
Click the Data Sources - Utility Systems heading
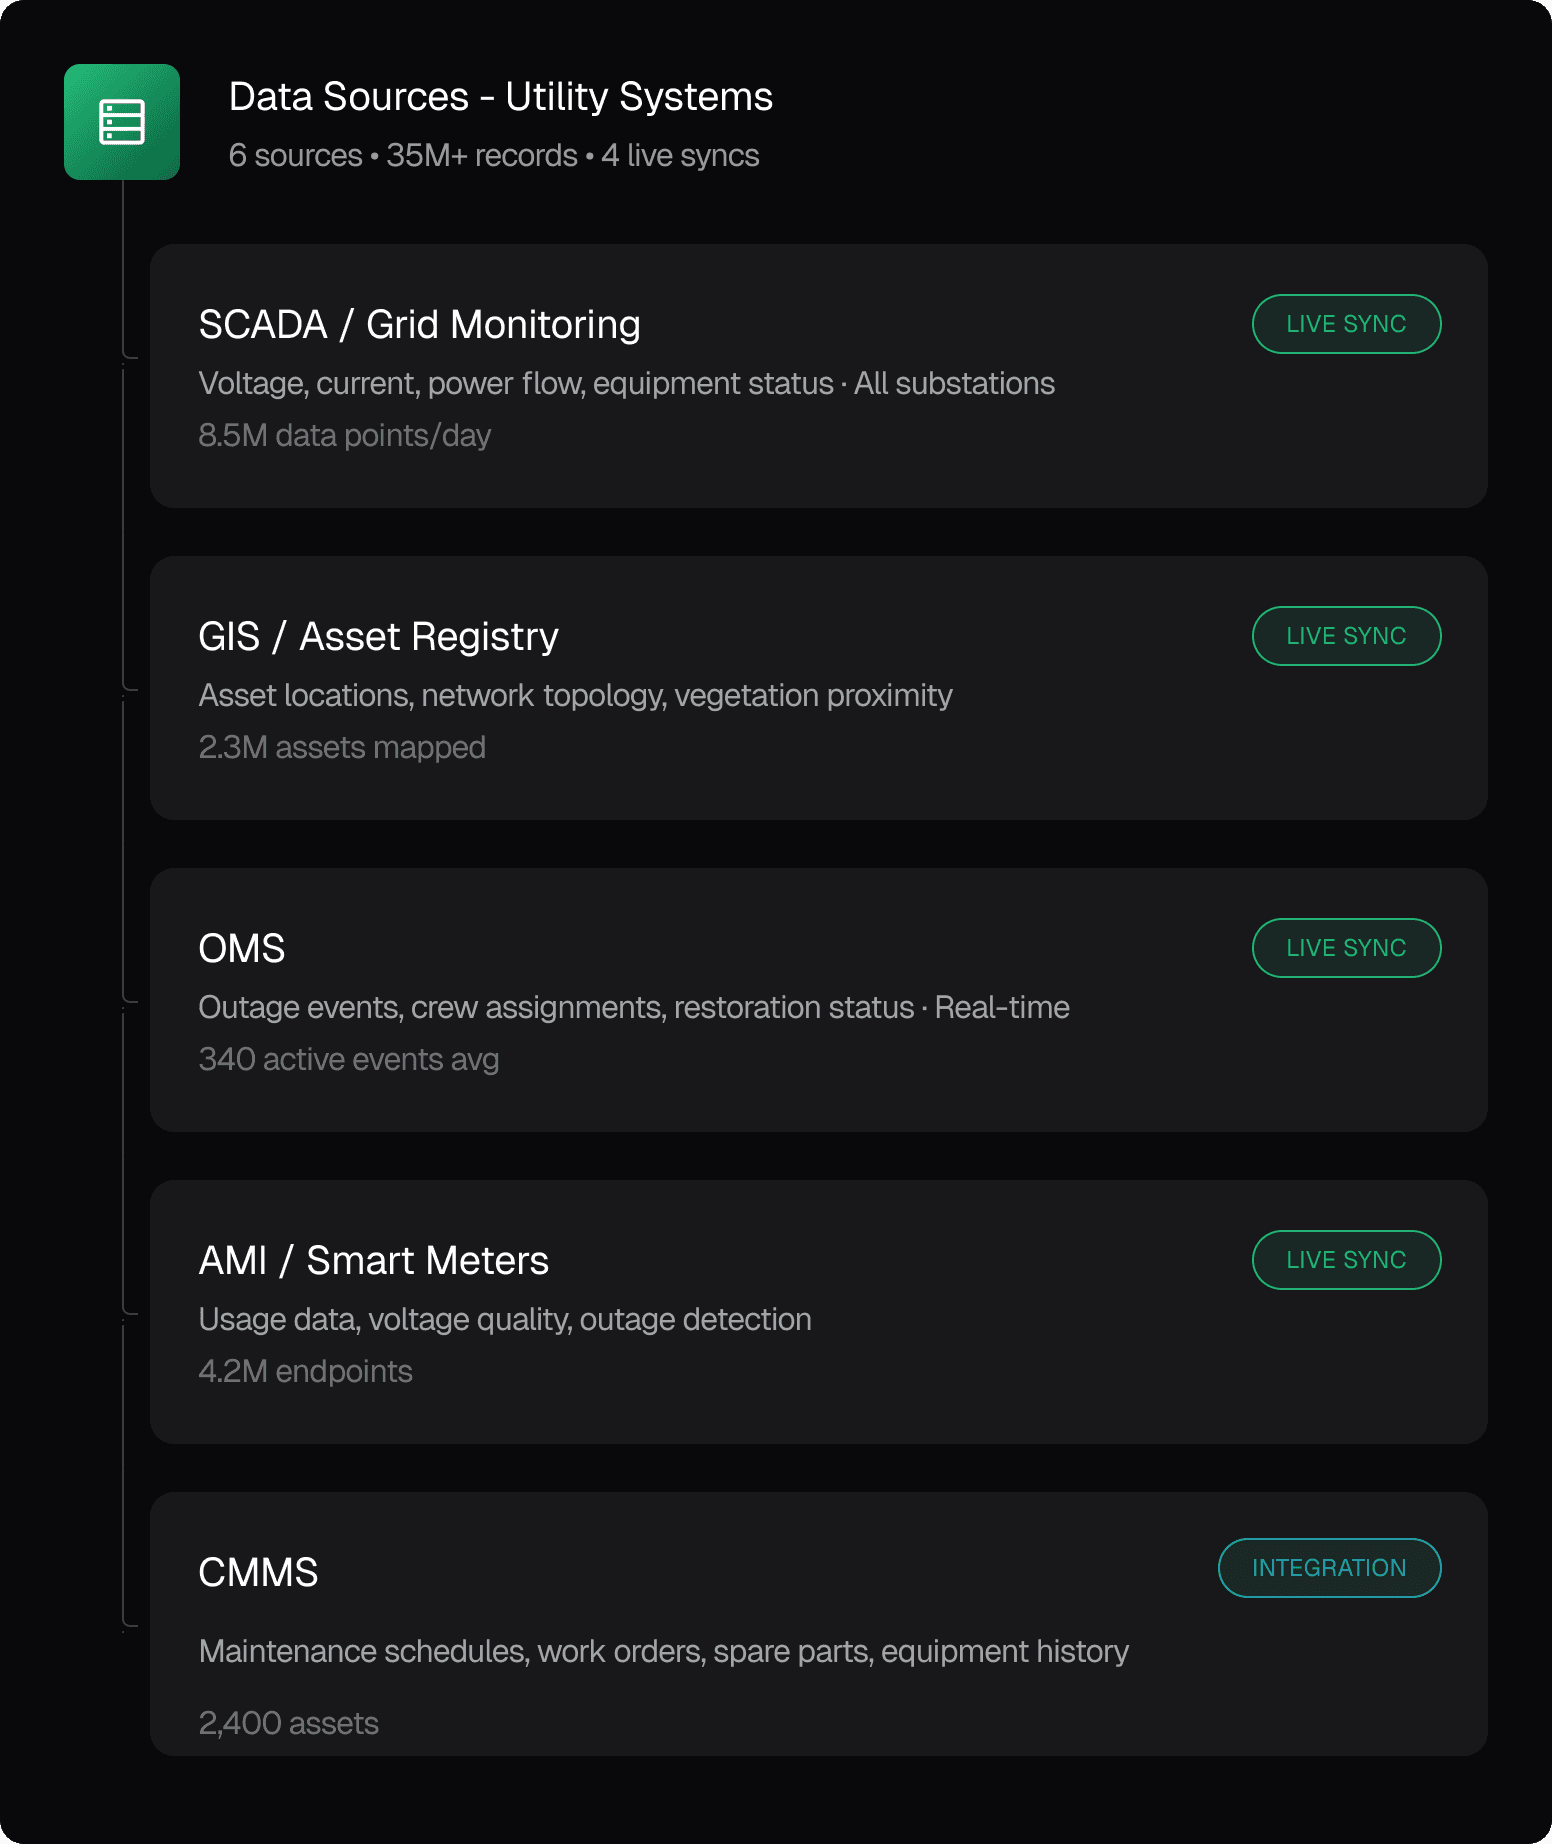coord(500,97)
